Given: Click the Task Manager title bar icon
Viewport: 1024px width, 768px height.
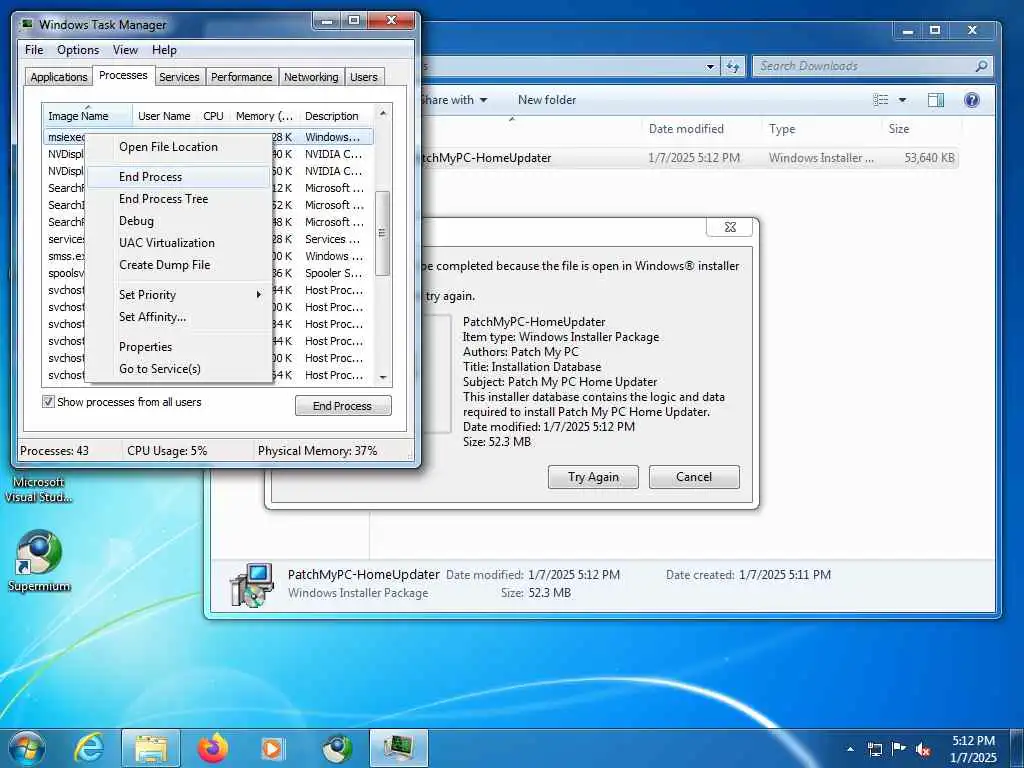Looking at the screenshot, I should click(27, 24).
